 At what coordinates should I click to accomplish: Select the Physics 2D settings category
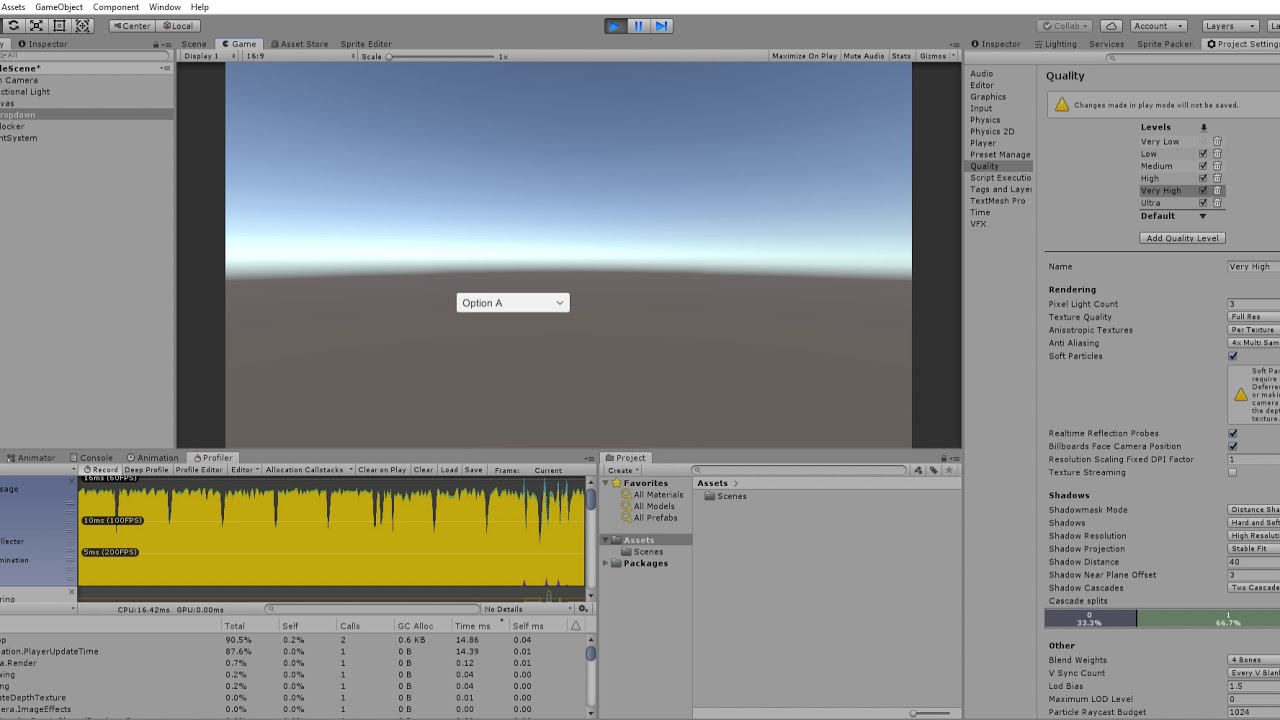pyautogui.click(x=992, y=131)
